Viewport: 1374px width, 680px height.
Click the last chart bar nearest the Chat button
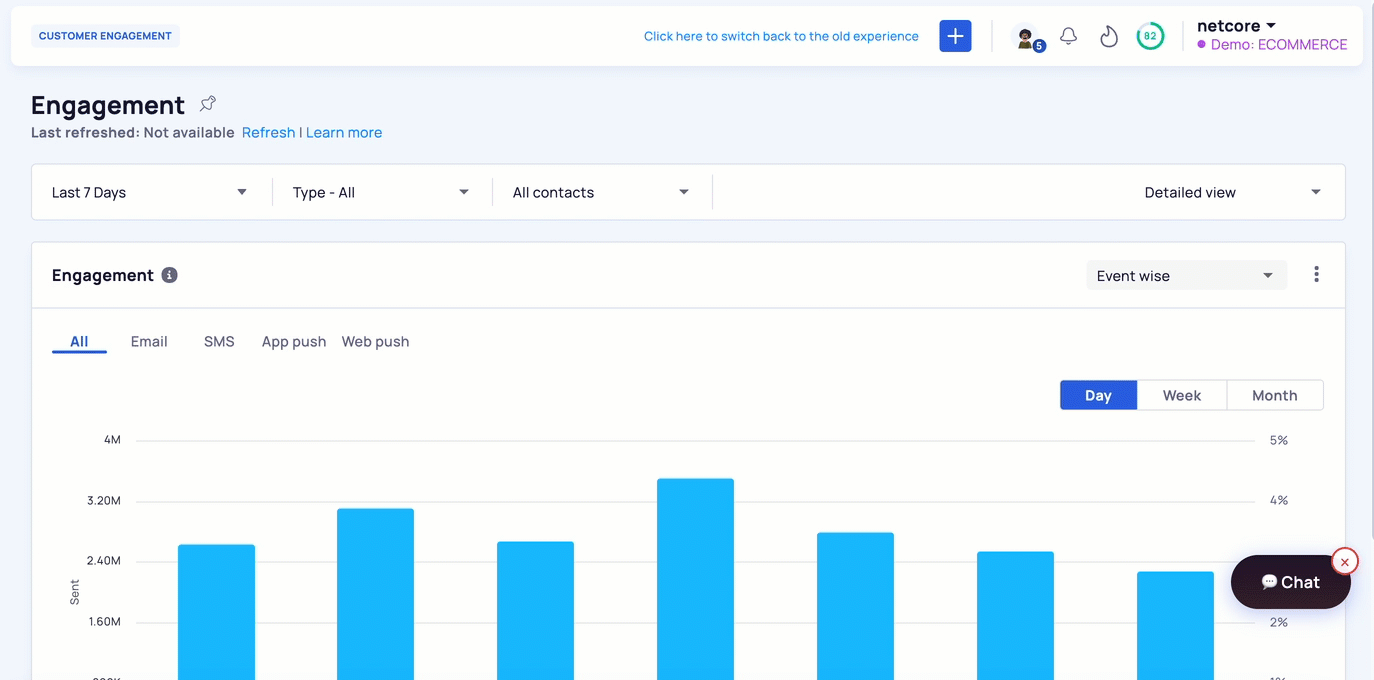click(x=1175, y=626)
